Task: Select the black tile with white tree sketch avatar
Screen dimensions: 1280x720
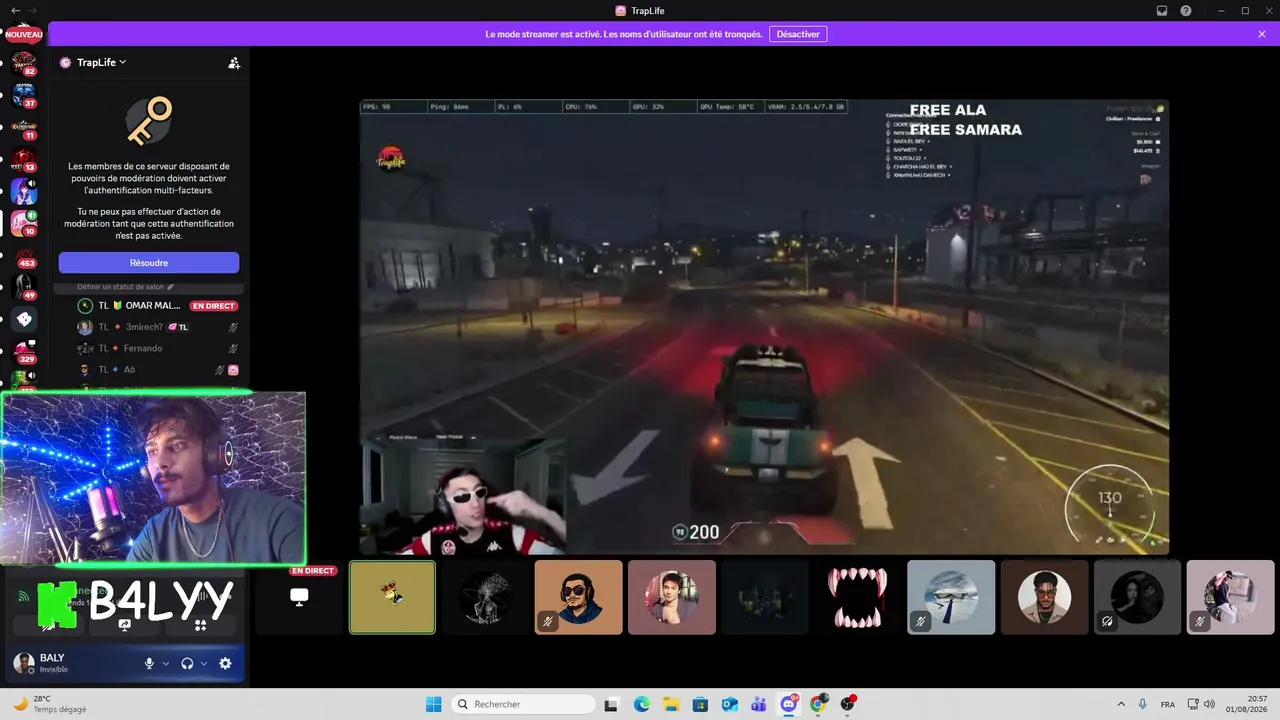Action: (x=485, y=597)
